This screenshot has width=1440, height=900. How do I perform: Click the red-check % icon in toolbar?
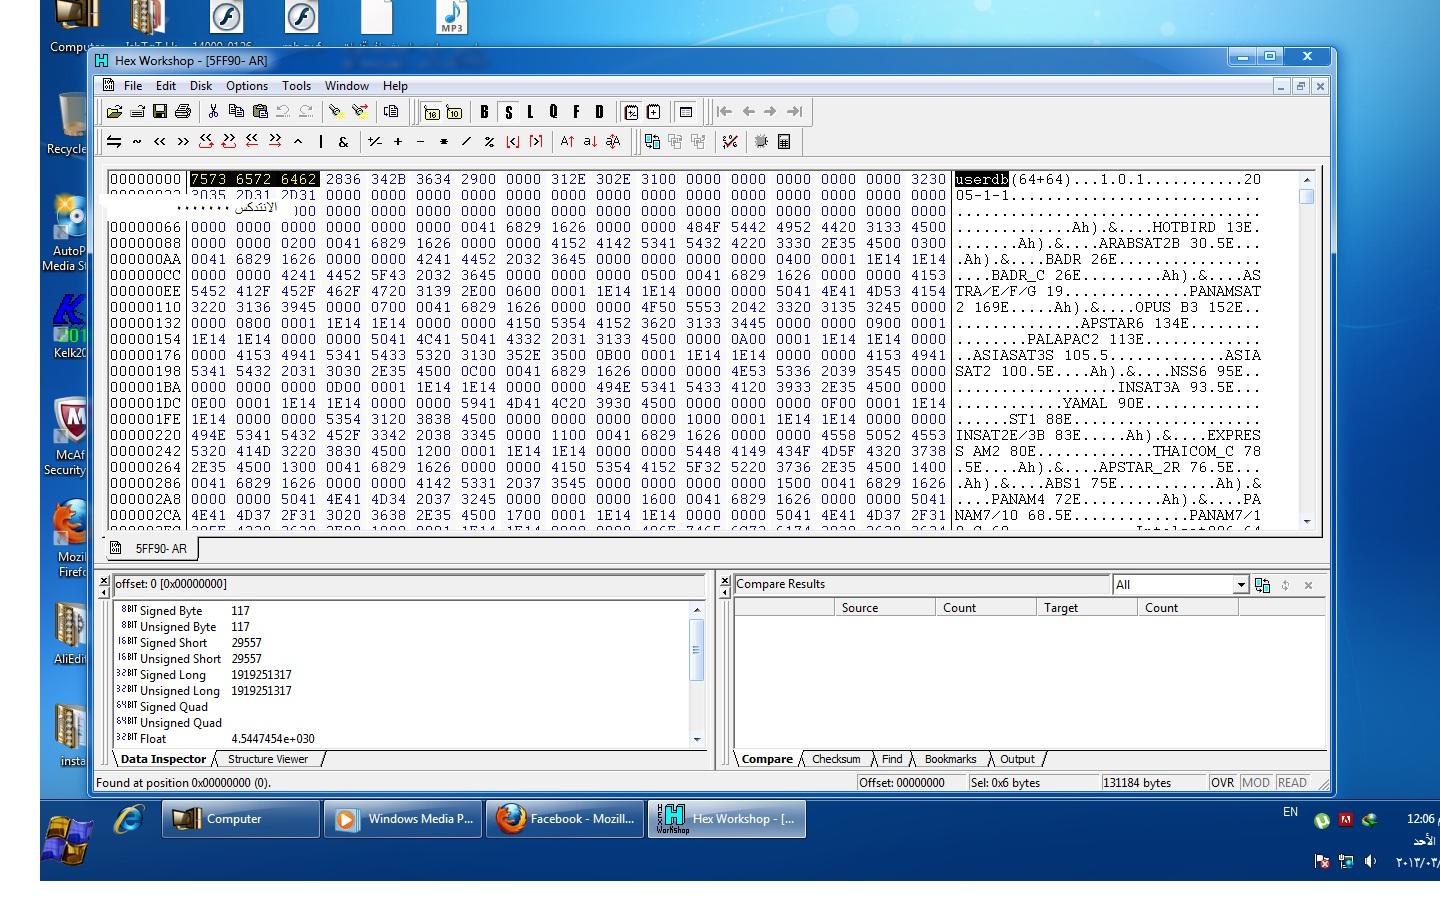[x=730, y=142]
